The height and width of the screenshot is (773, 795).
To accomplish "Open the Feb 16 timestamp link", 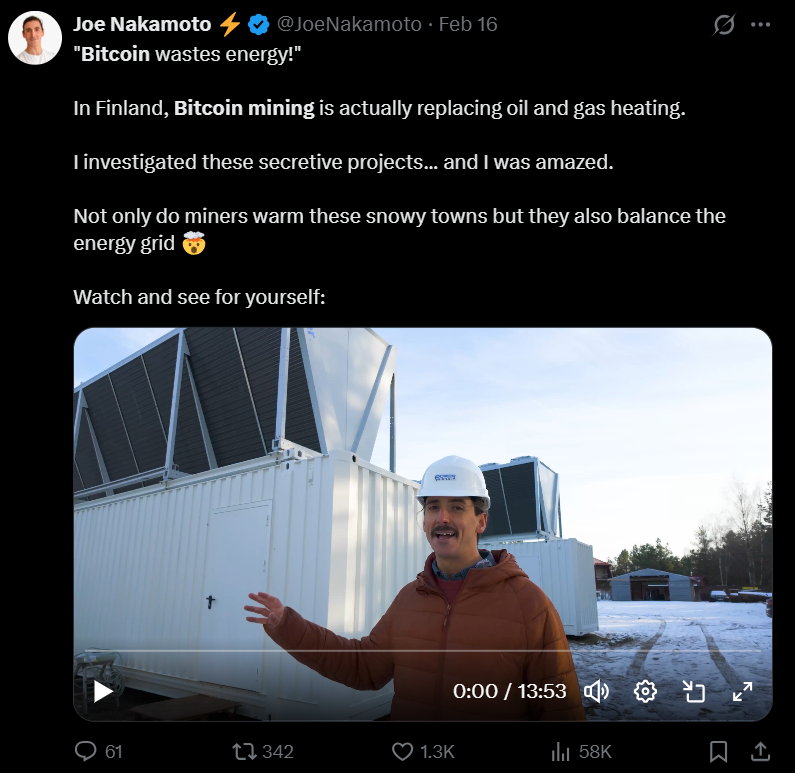I will (468, 24).
